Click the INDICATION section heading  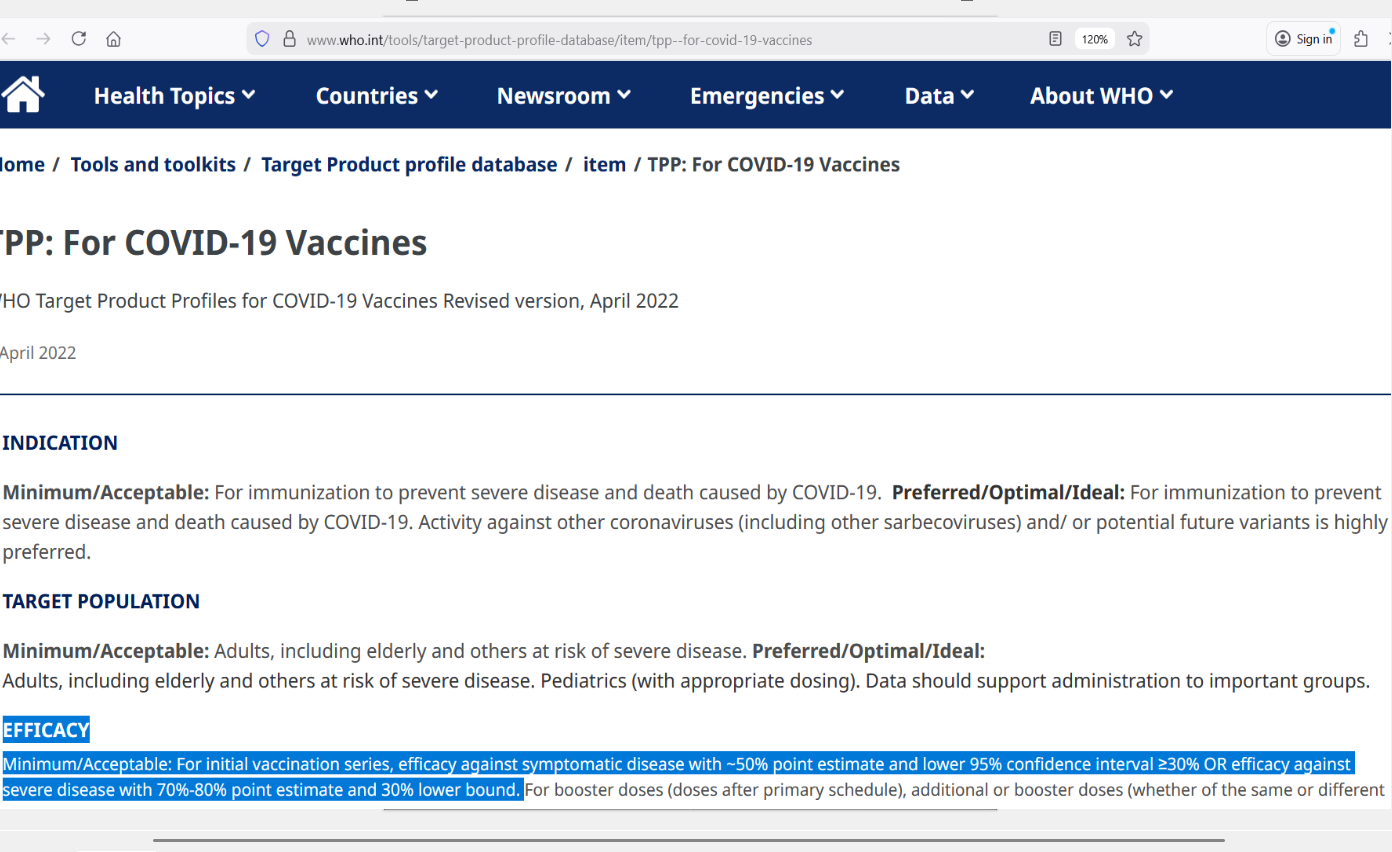pyautogui.click(x=60, y=443)
